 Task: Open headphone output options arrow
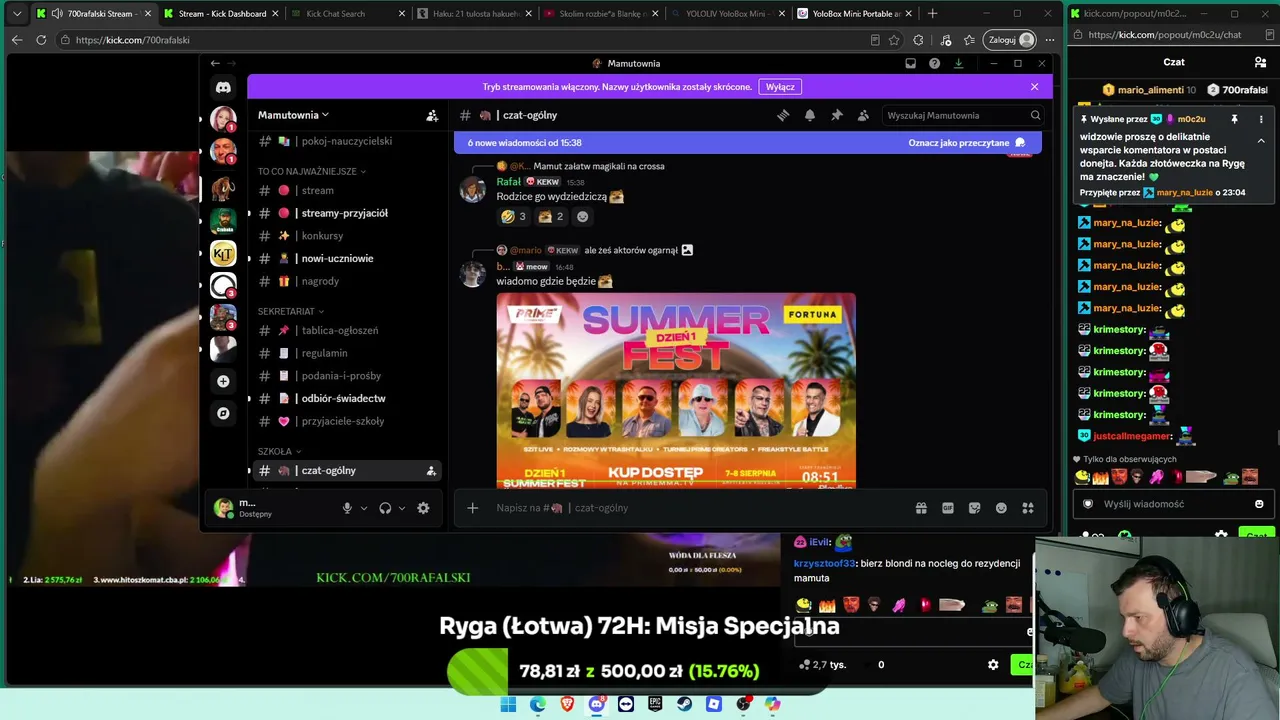coord(402,508)
